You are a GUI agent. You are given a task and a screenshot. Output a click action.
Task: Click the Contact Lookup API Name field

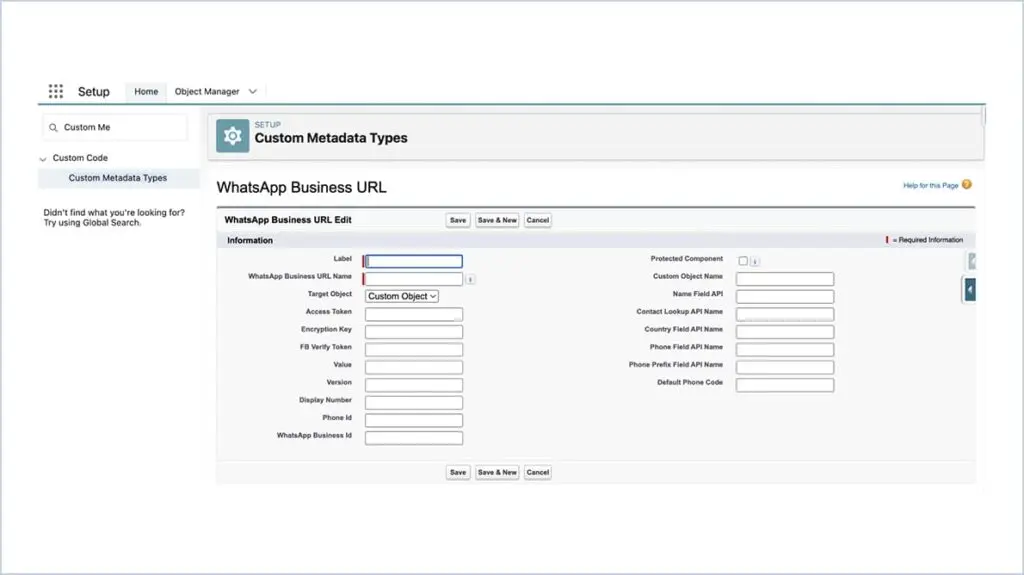pos(784,314)
